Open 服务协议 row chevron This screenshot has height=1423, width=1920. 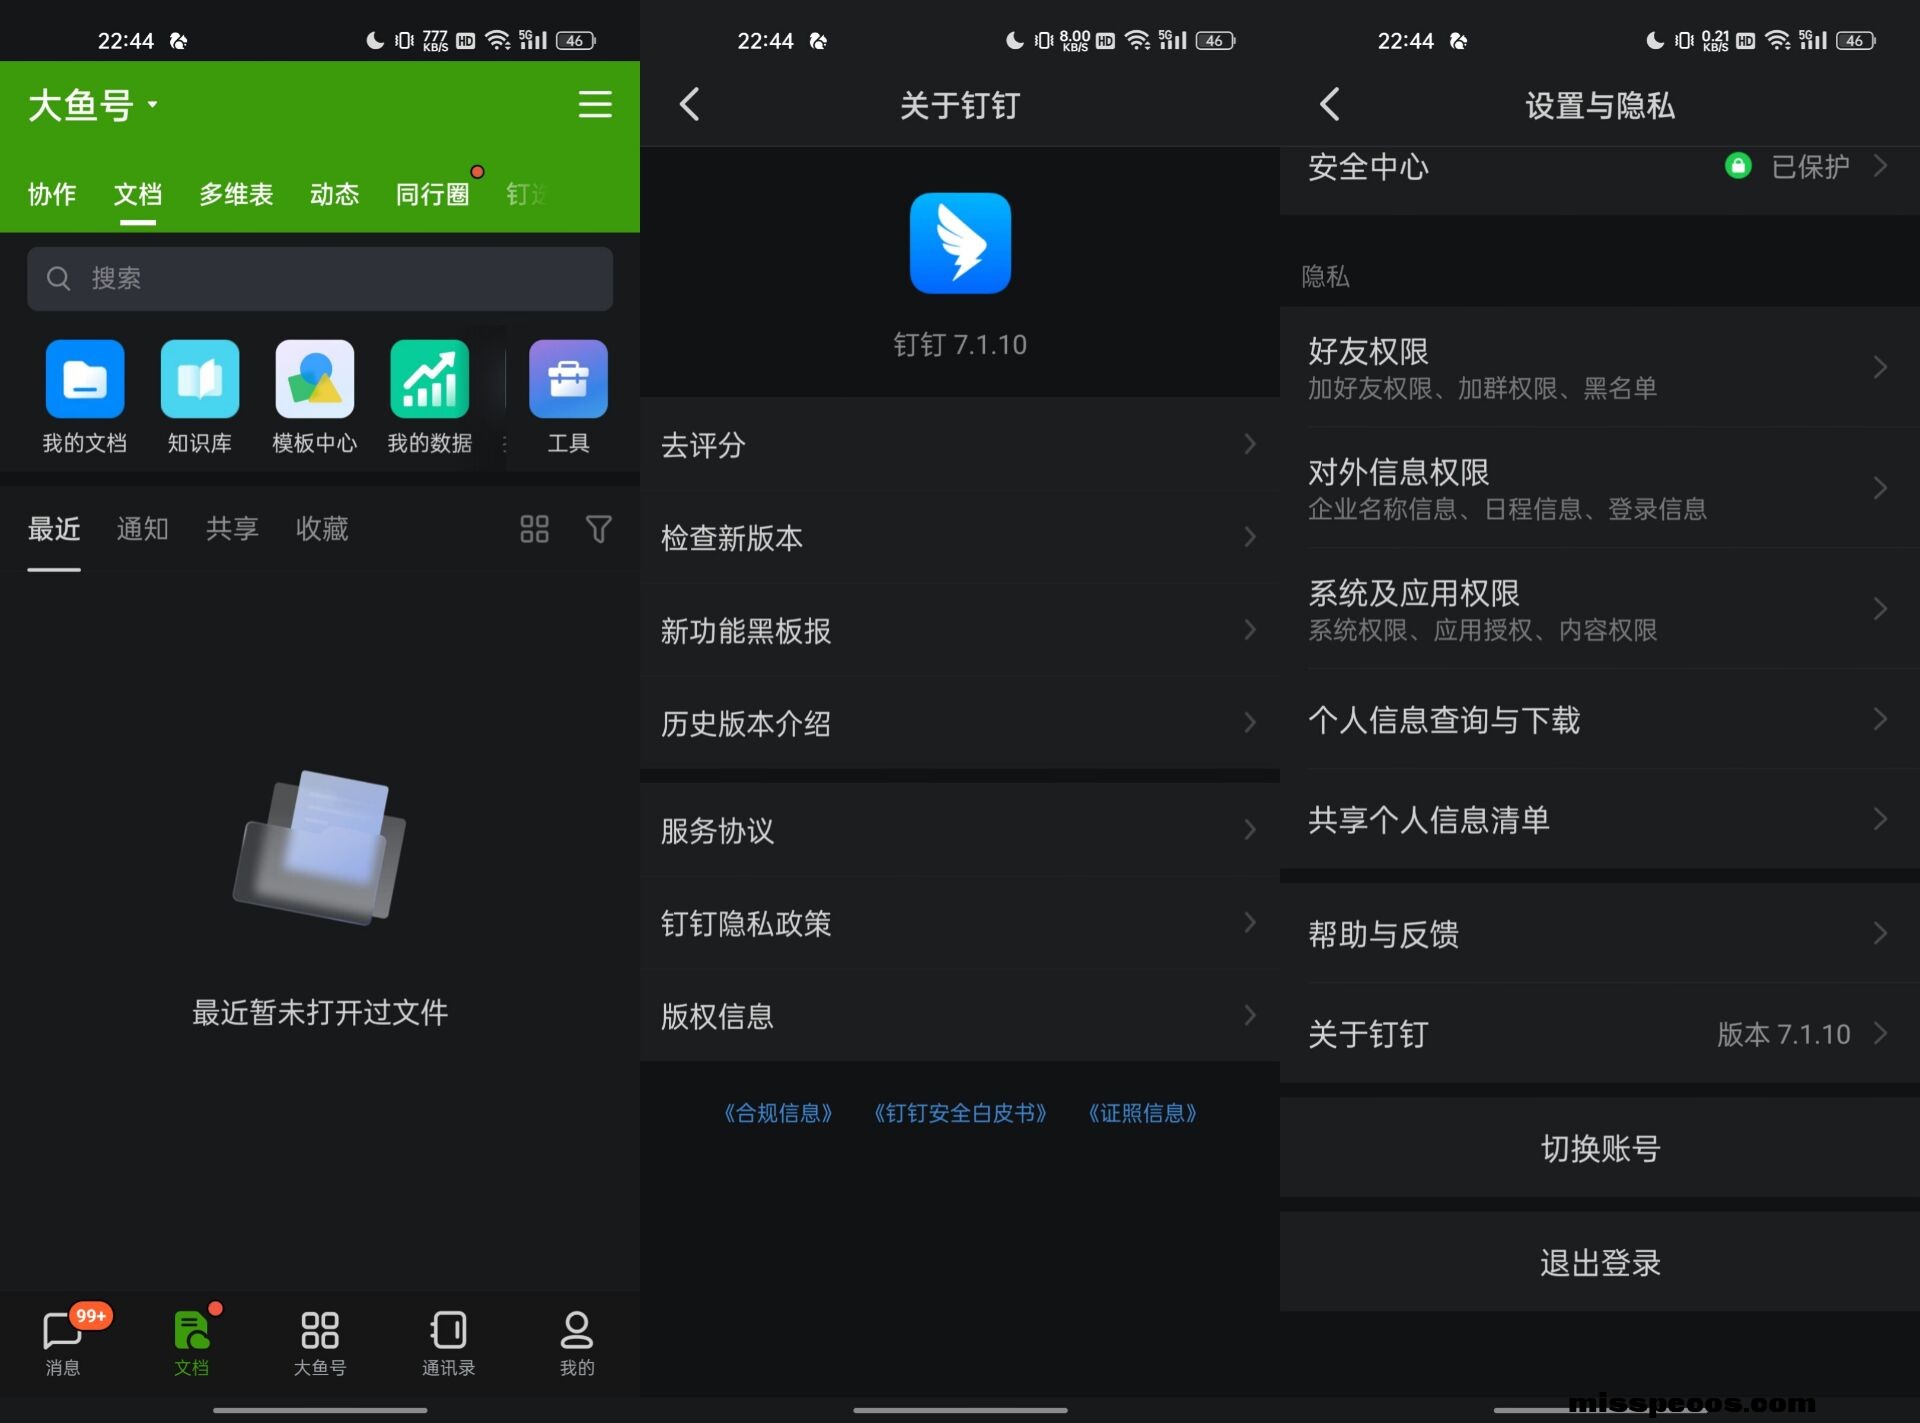(1250, 830)
